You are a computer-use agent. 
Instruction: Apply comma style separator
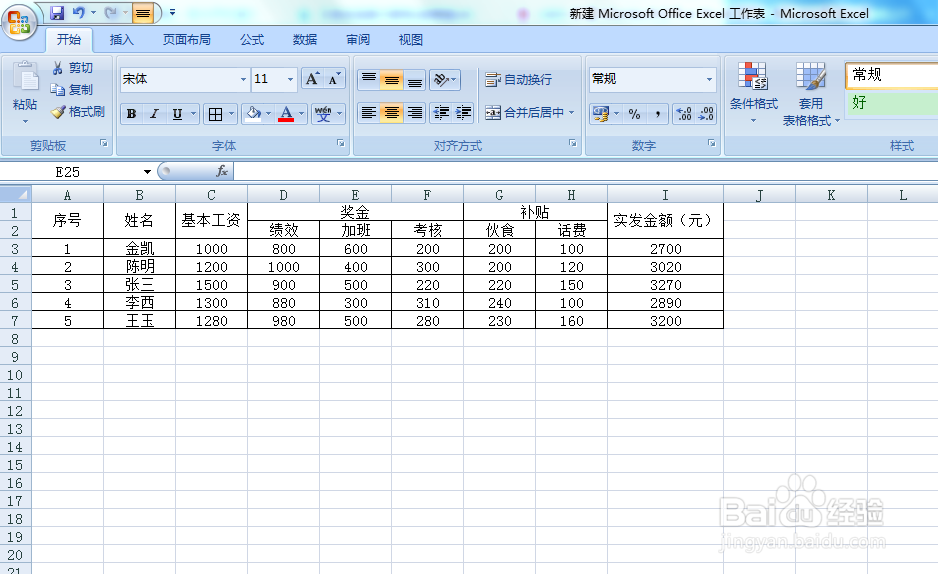coord(657,114)
